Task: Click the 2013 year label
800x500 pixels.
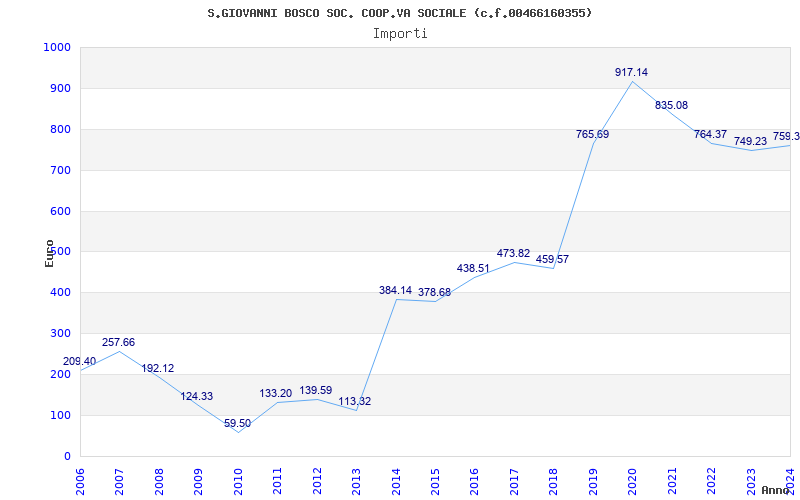Action: click(x=356, y=481)
